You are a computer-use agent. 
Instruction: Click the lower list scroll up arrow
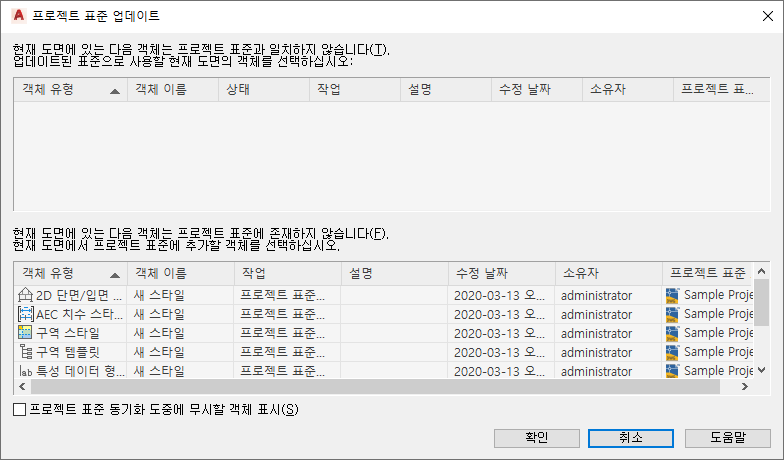[762, 271]
